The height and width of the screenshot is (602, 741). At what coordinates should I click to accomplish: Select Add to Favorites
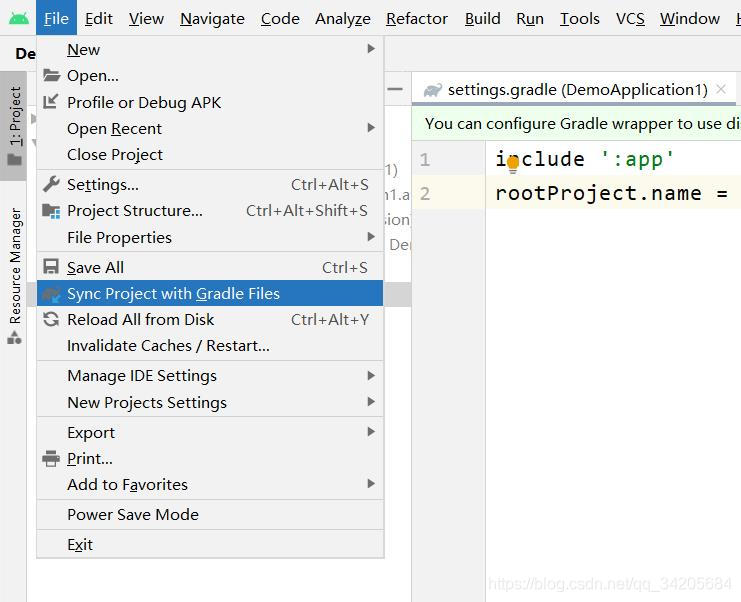(210, 484)
